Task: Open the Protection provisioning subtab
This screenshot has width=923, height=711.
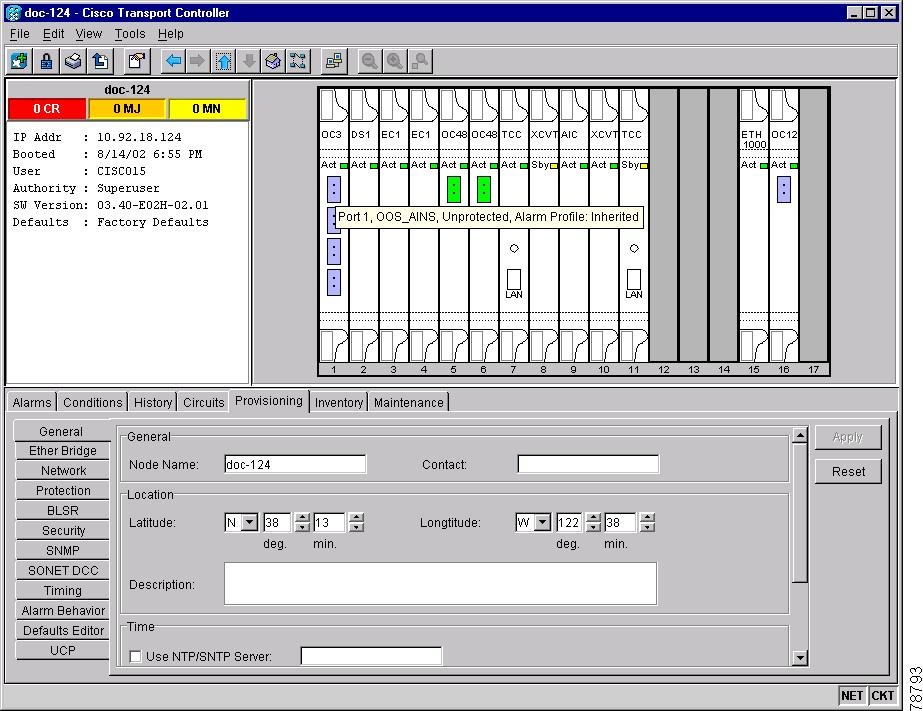Action: [62, 491]
